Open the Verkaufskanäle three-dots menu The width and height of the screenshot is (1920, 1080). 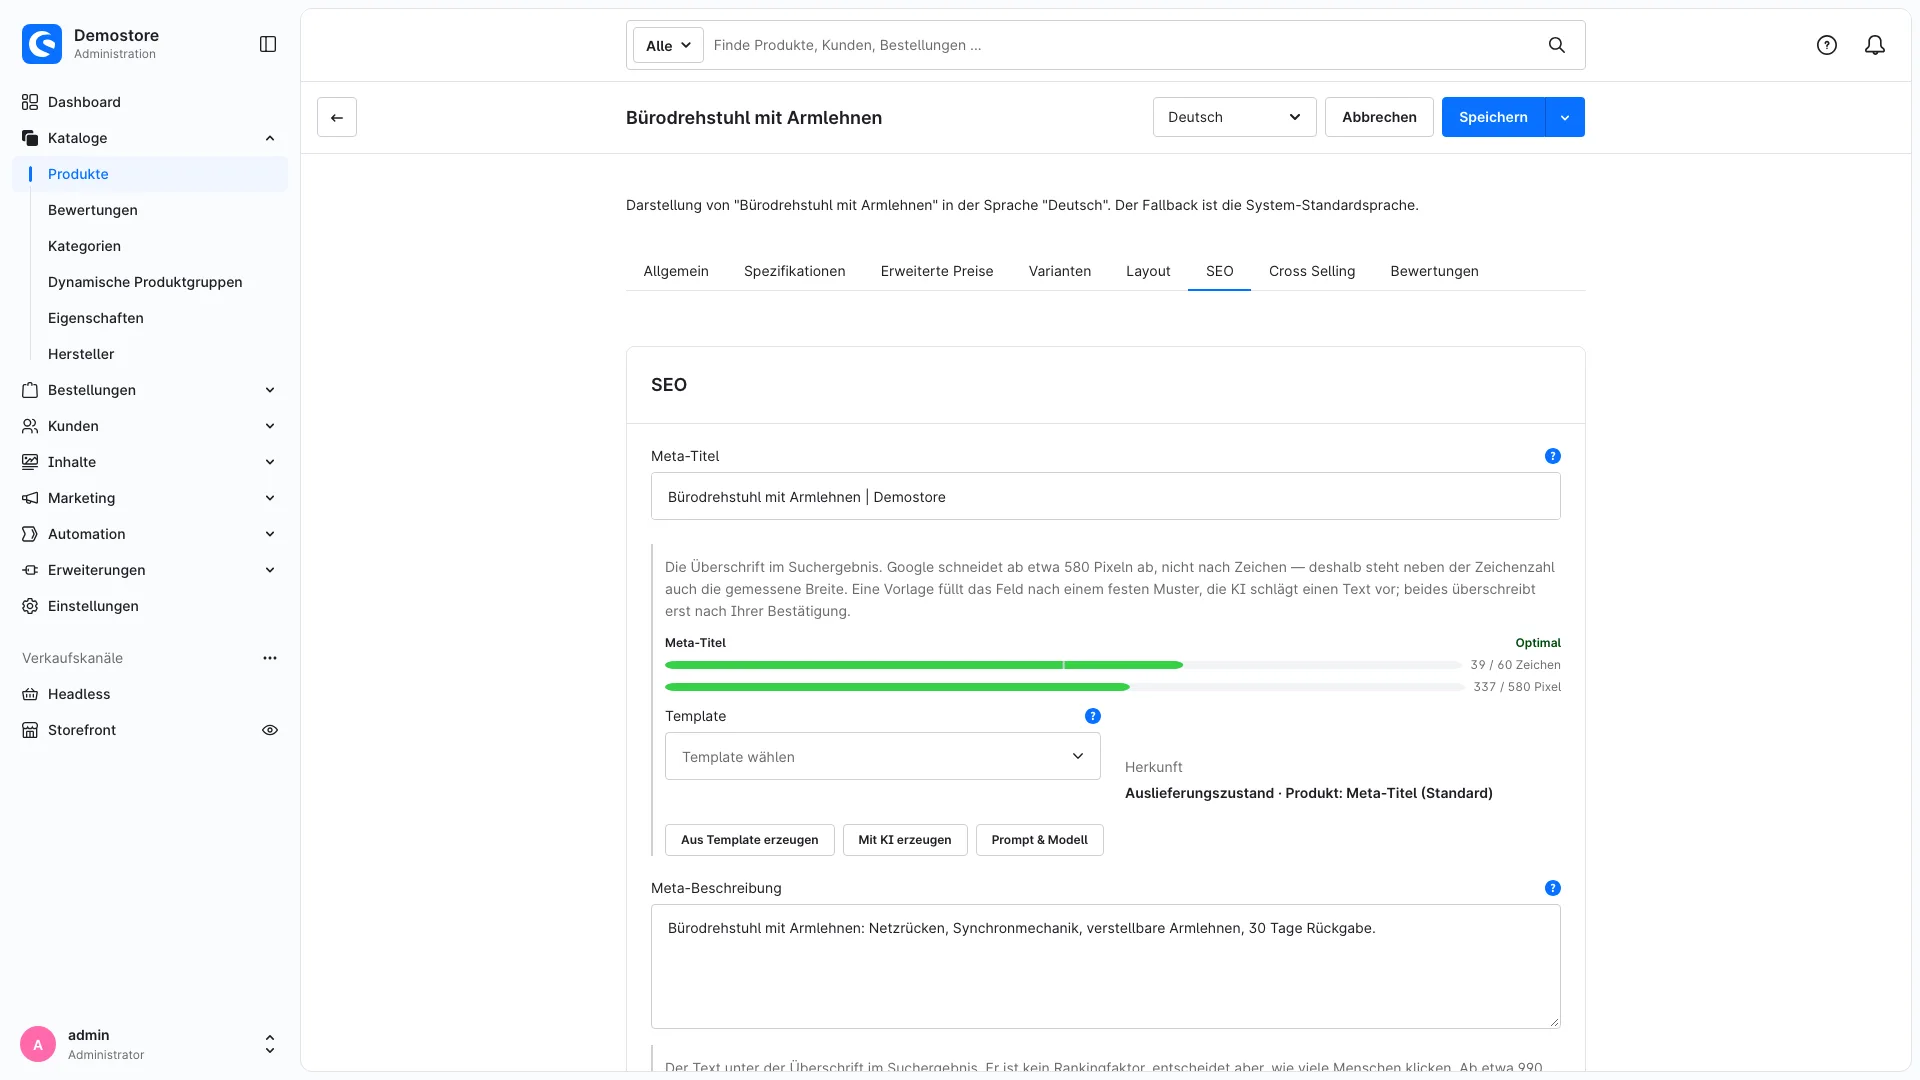[x=270, y=658]
